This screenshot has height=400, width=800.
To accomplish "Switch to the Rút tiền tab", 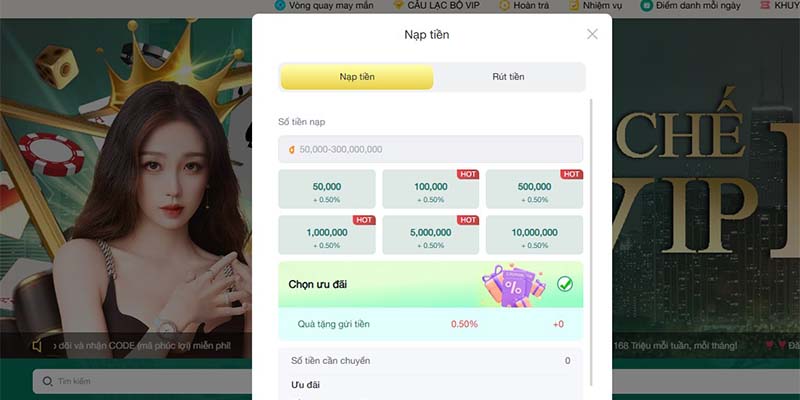I will (508, 77).
